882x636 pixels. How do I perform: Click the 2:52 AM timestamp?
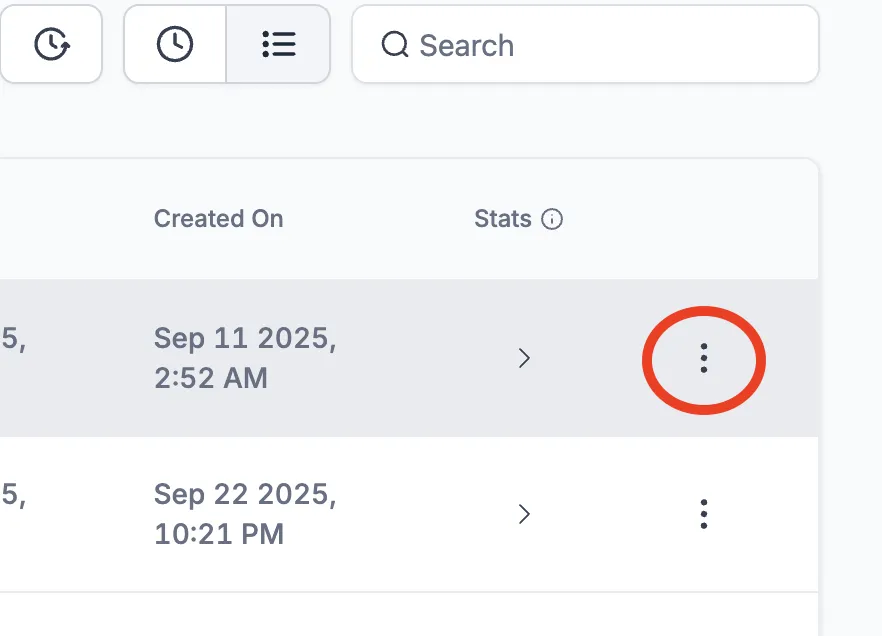coord(210,378)
